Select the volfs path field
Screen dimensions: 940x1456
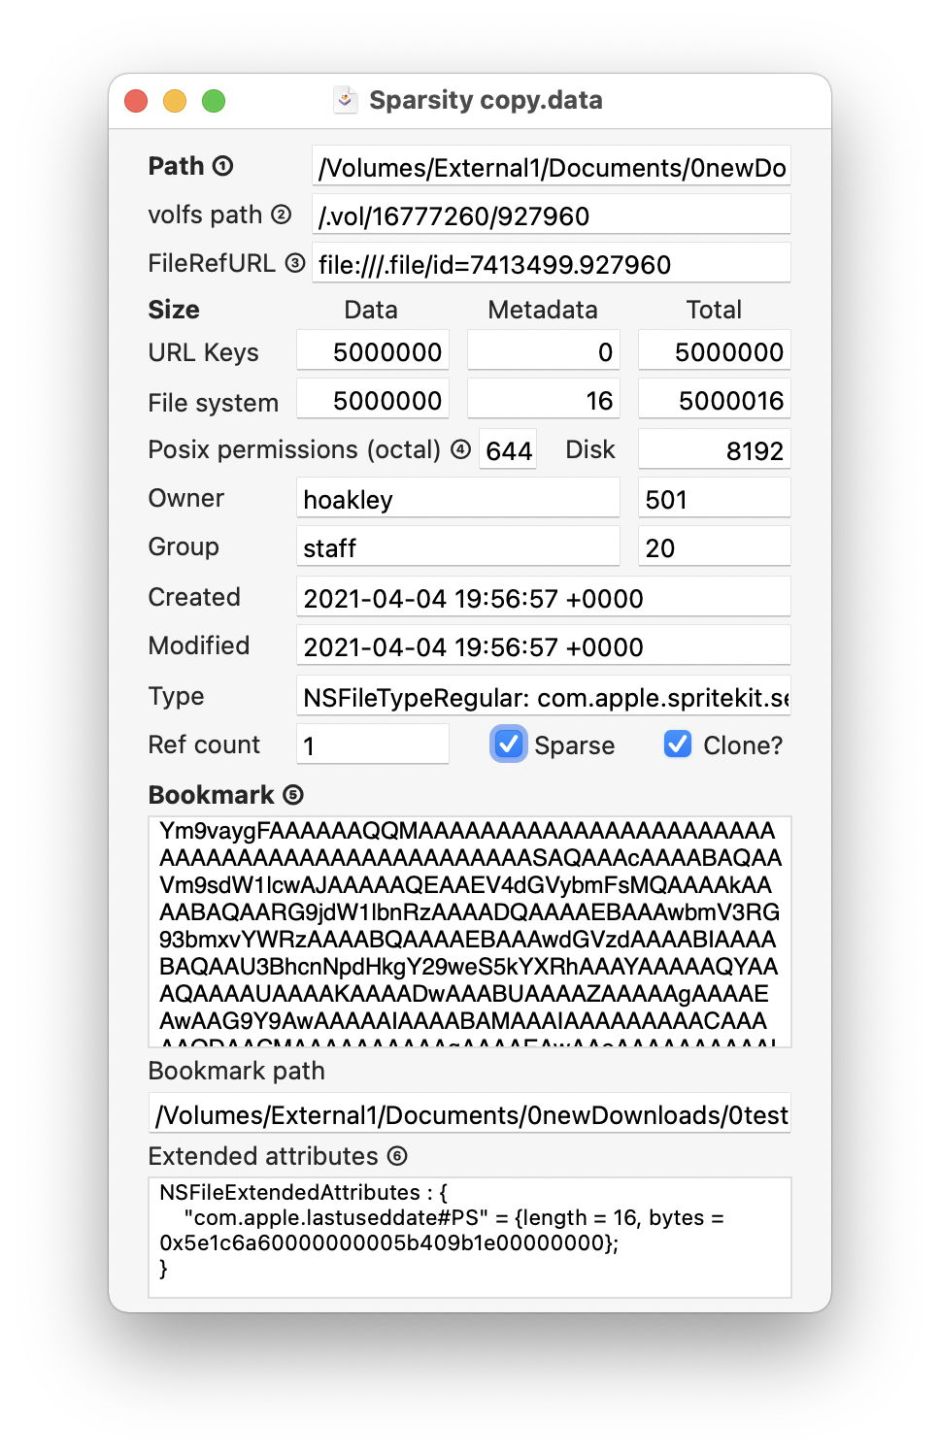551,216
